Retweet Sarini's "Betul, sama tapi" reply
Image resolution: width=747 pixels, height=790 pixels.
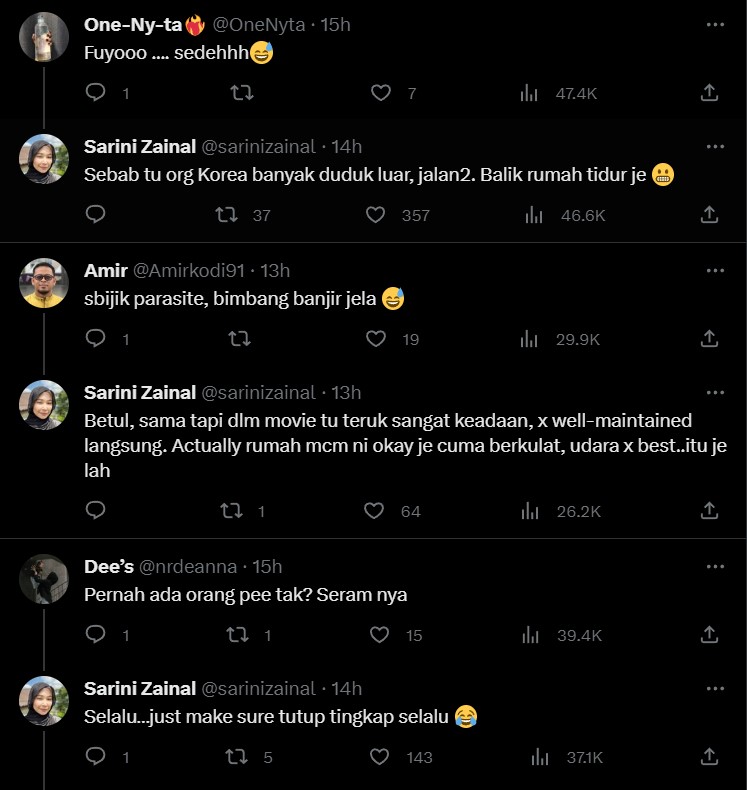pyautogui.click(x=231, y=511)
